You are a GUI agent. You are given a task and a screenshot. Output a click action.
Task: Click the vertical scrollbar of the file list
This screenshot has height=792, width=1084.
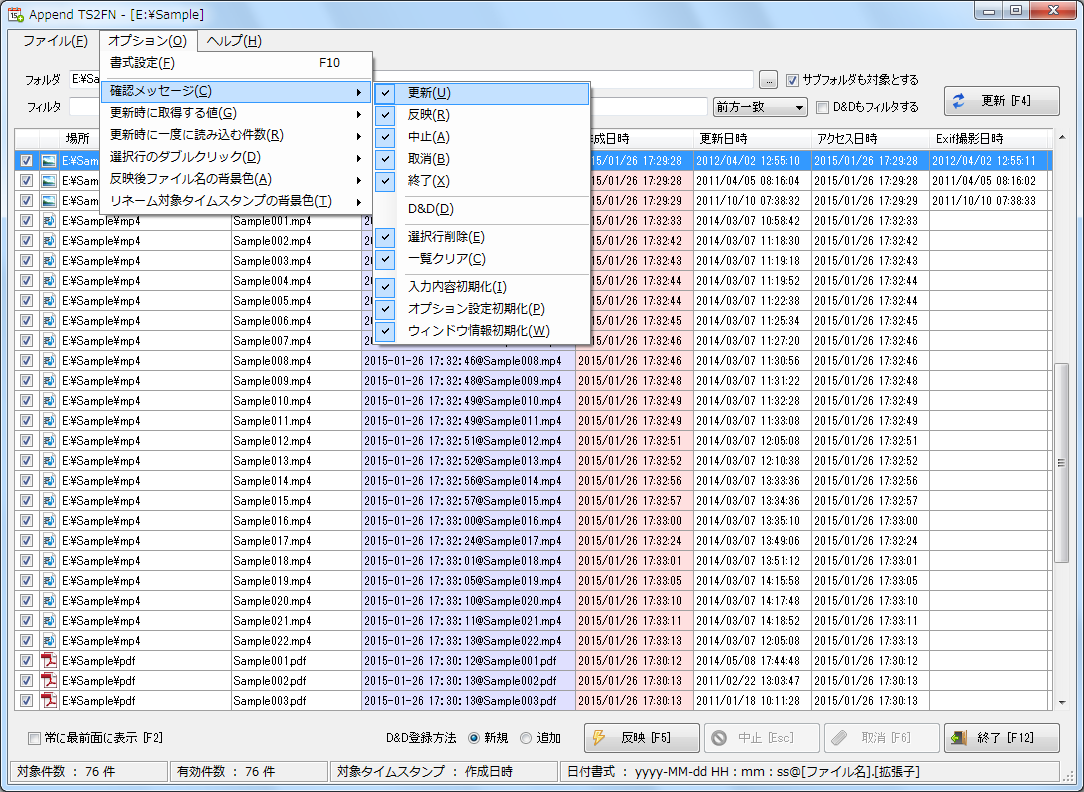(x=1061, y=461)
